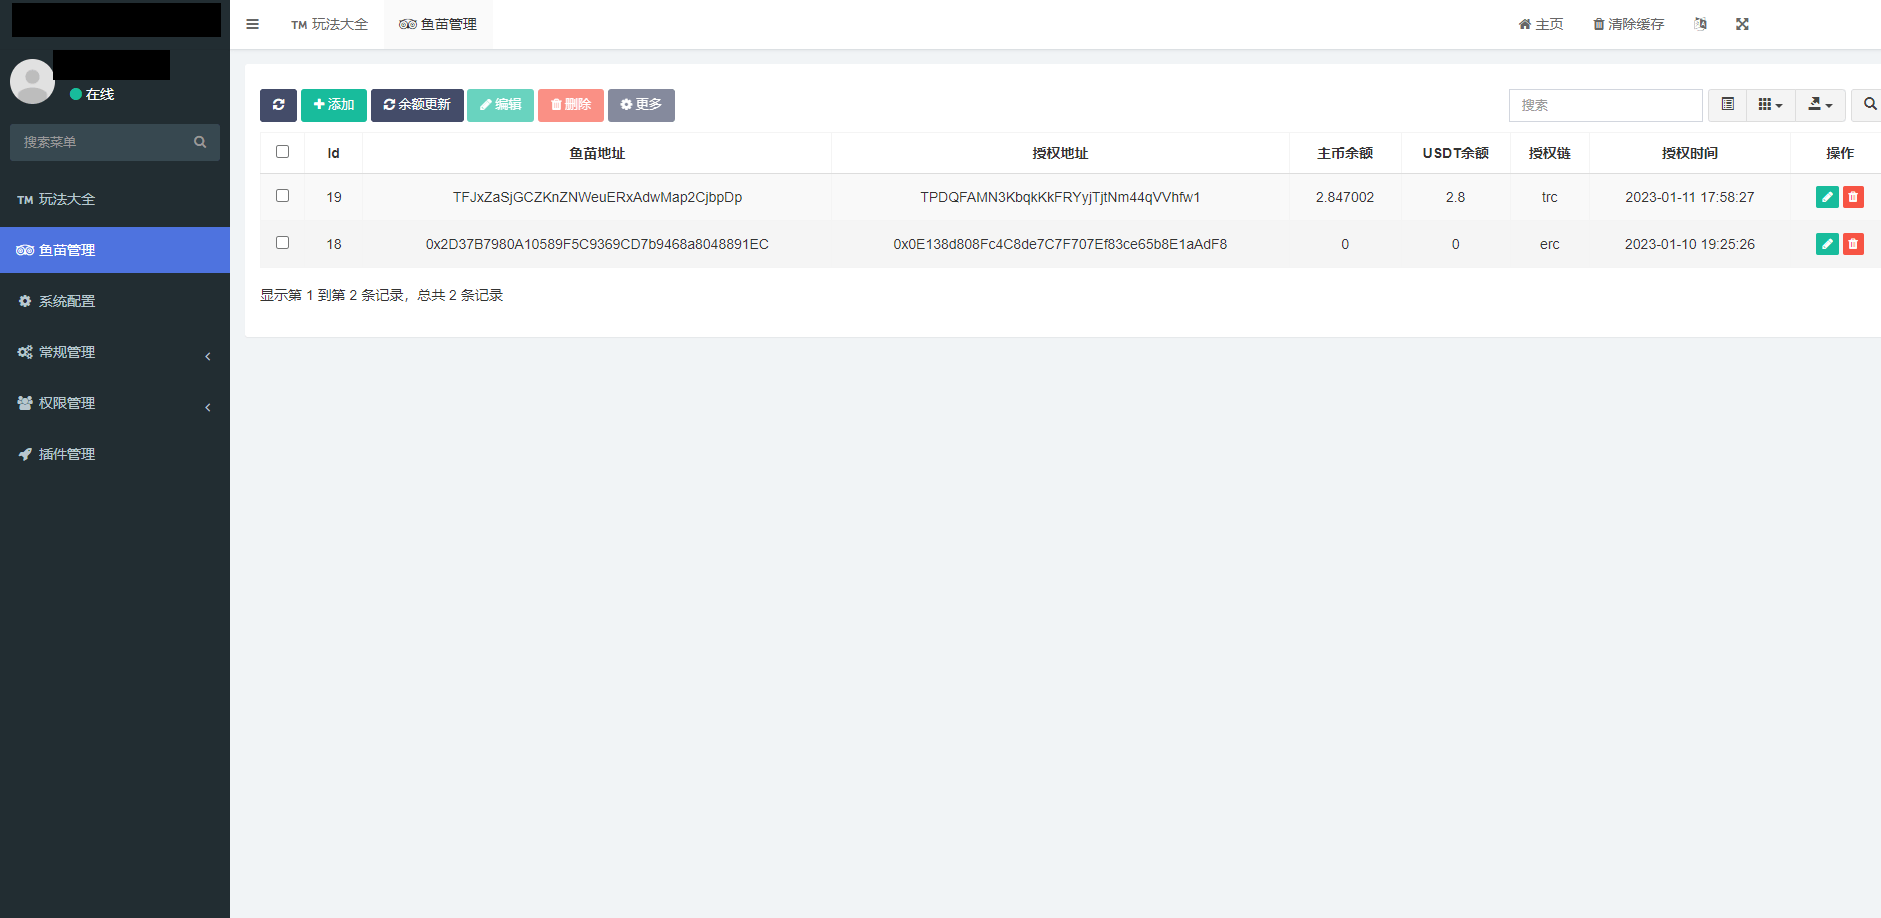Select the checkbox for row Id 19
1881x918 pixels.
282,196
